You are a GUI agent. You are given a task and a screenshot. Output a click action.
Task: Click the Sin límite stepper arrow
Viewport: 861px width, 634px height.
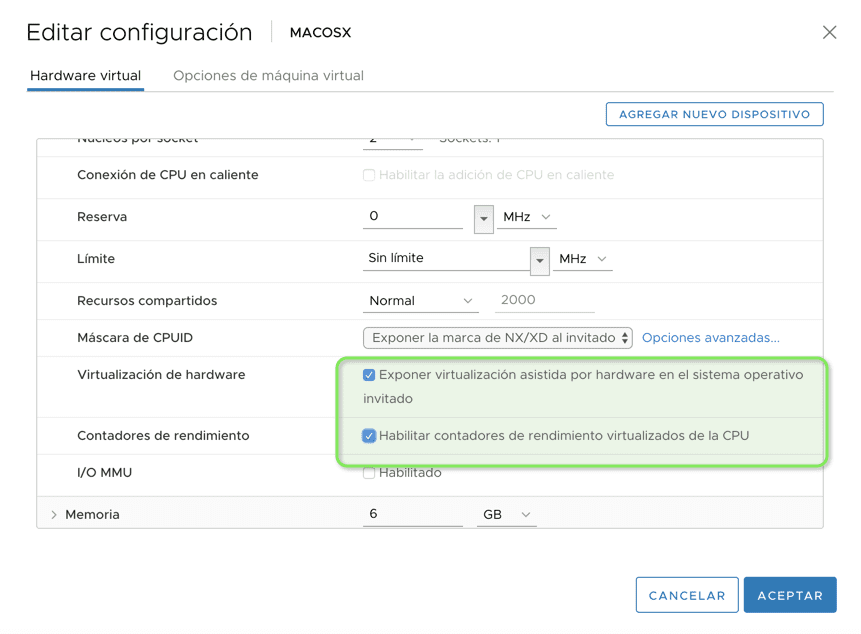[x=539, y=260]
